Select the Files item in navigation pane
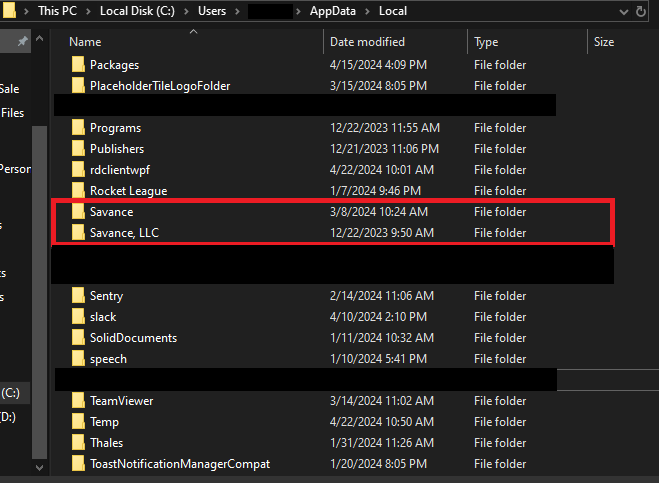 (12, 113)
